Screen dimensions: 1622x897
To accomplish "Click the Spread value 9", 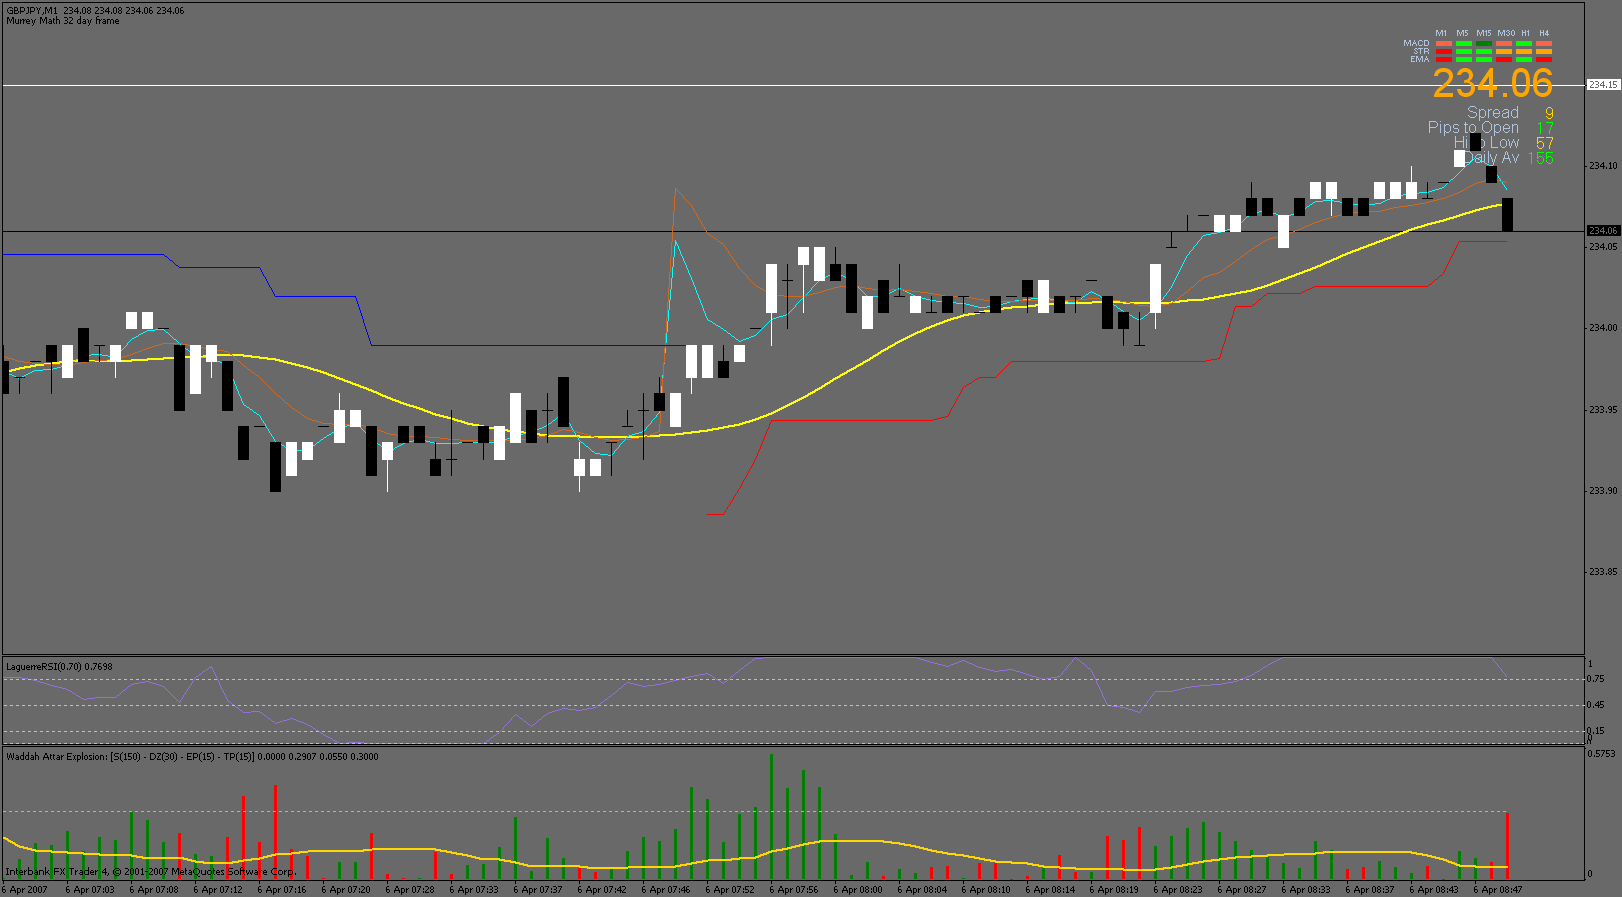I will 1549,113.
